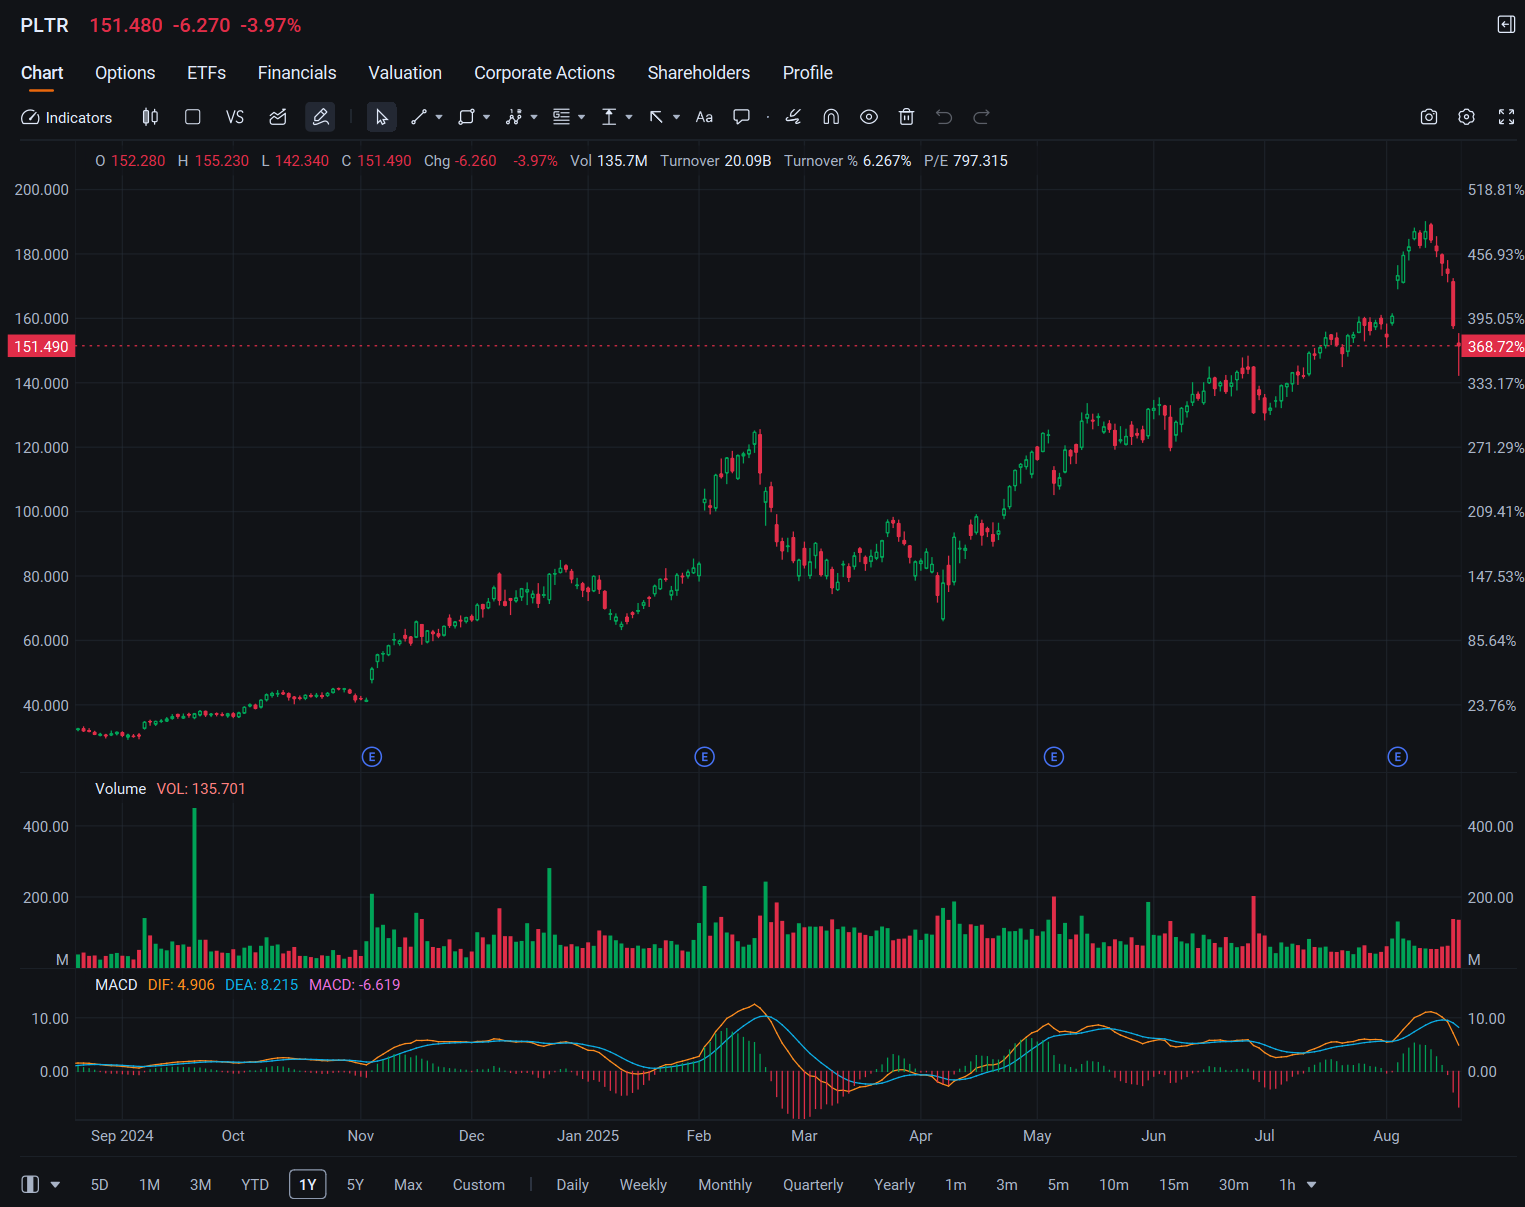Select the 1Y range
Viewport: 1525px width, 1207px height.
click(x=308, y=1185)
